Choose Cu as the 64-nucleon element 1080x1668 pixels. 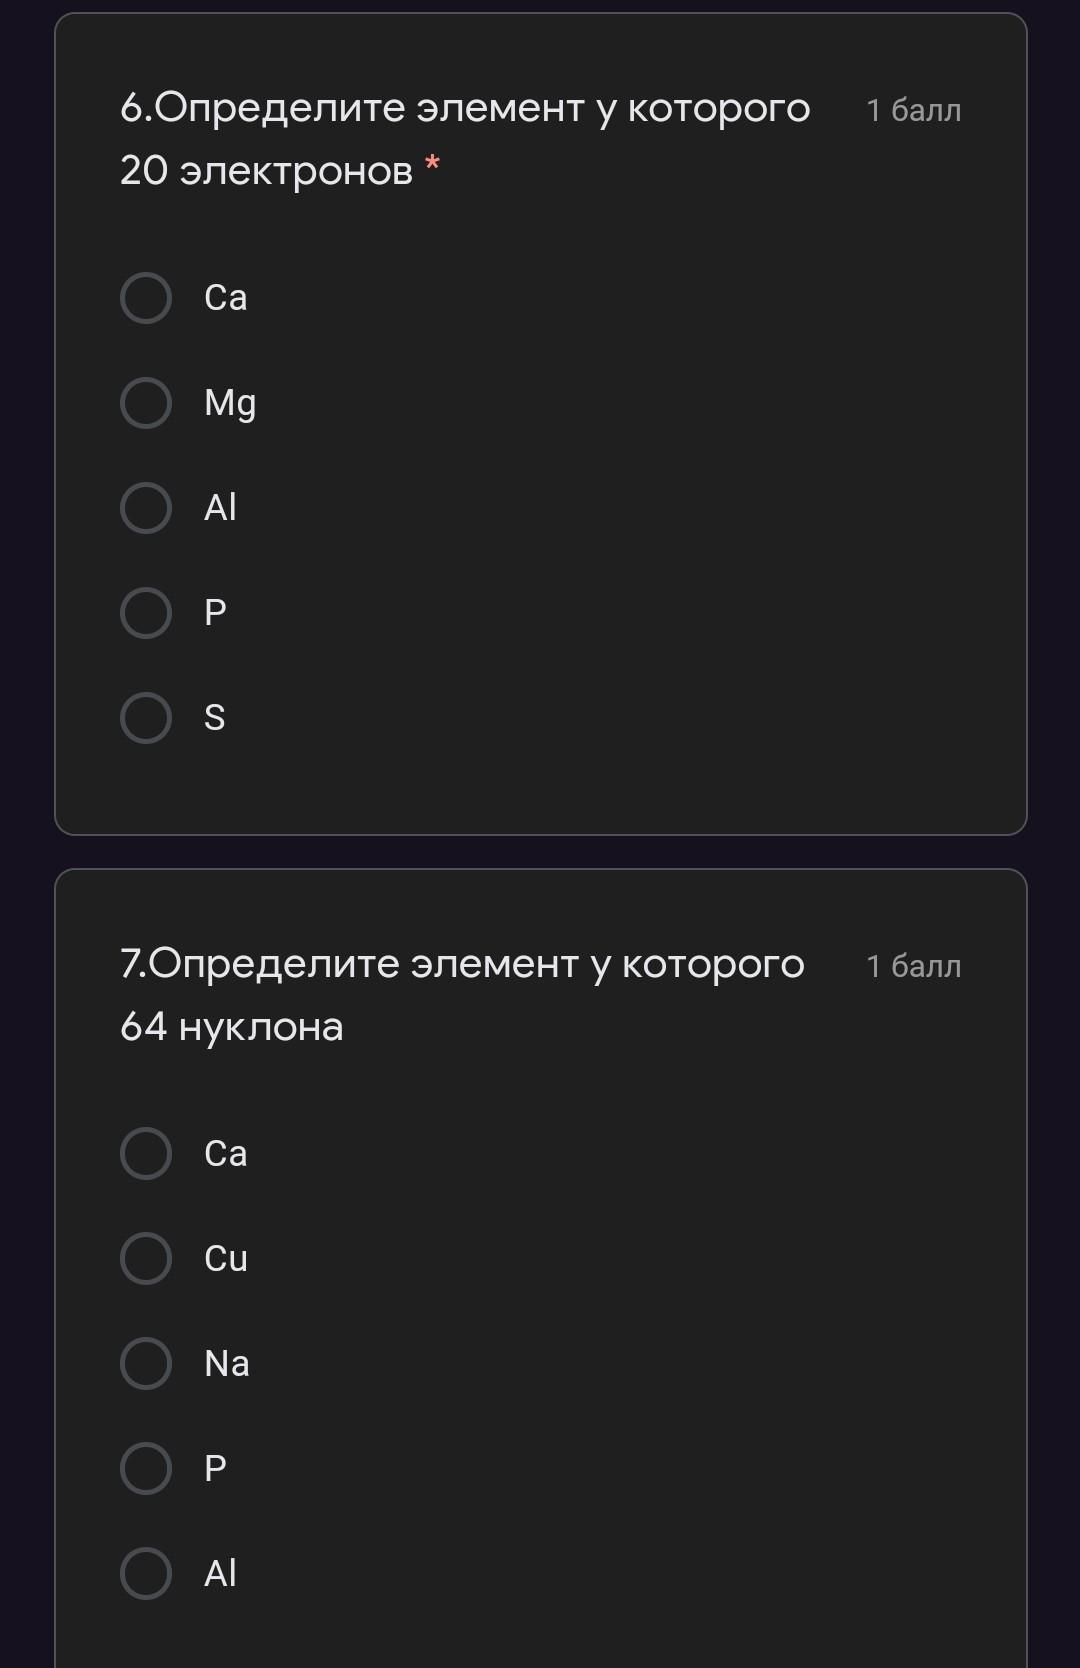point(146,1258)
